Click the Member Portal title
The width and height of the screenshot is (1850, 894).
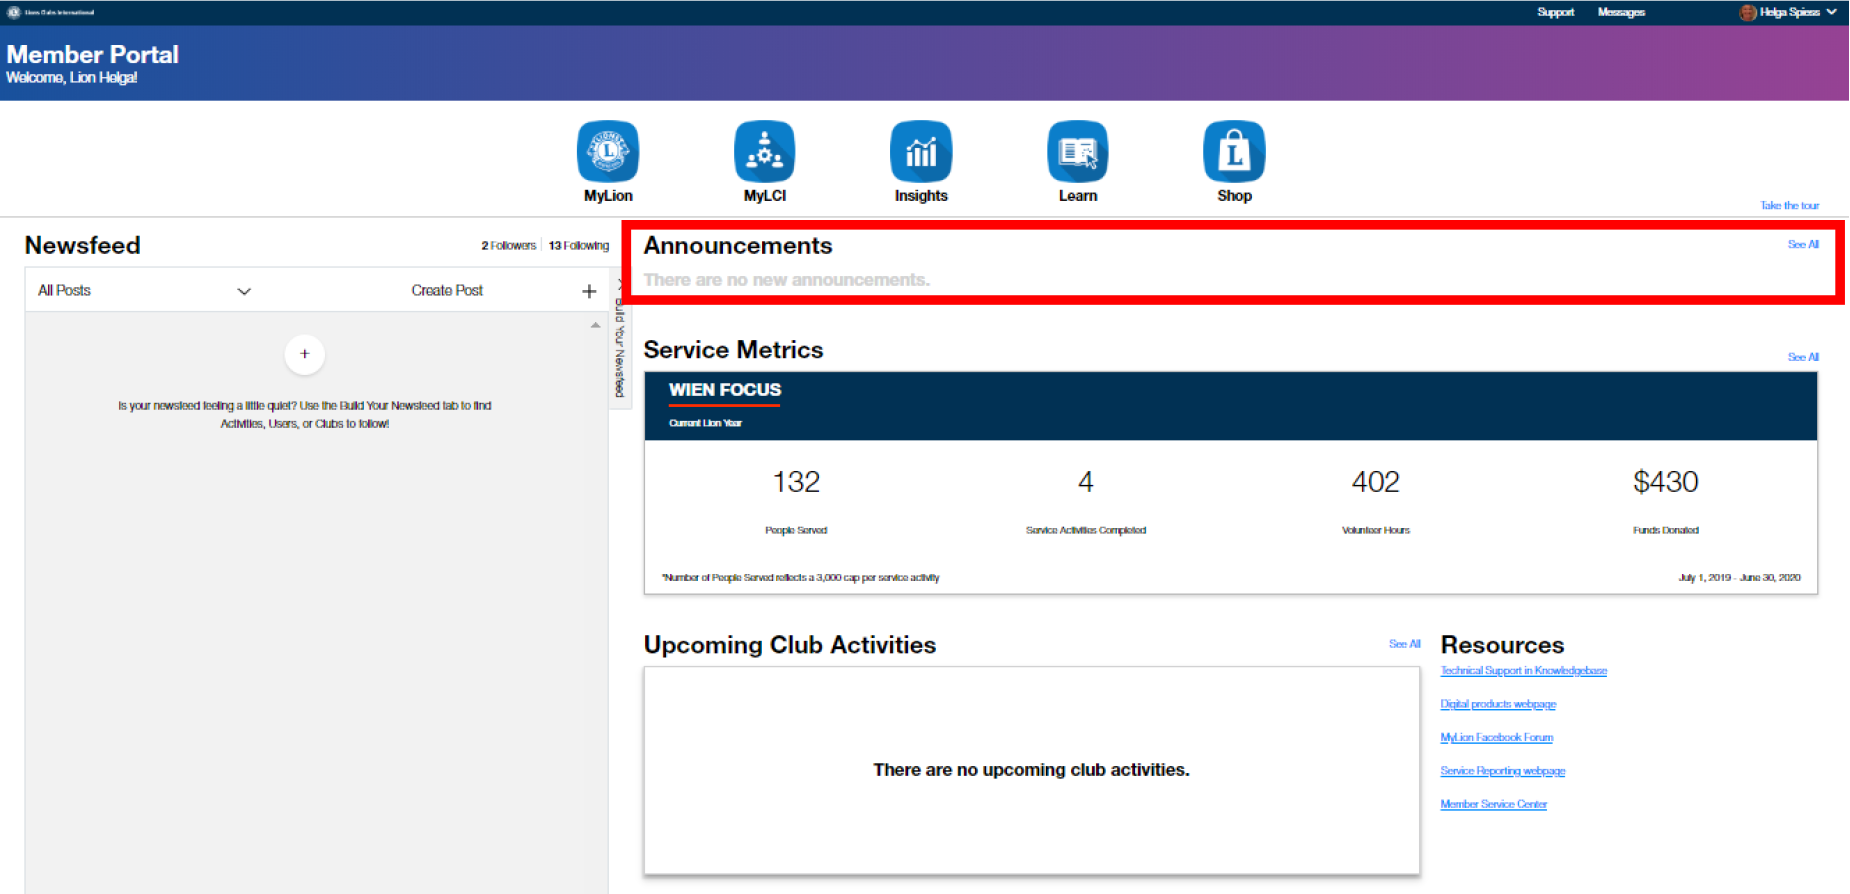(92, 54)
